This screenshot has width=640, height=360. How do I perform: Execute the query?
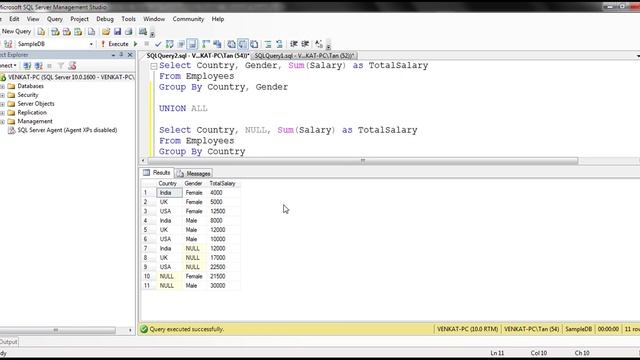[115, 44]
